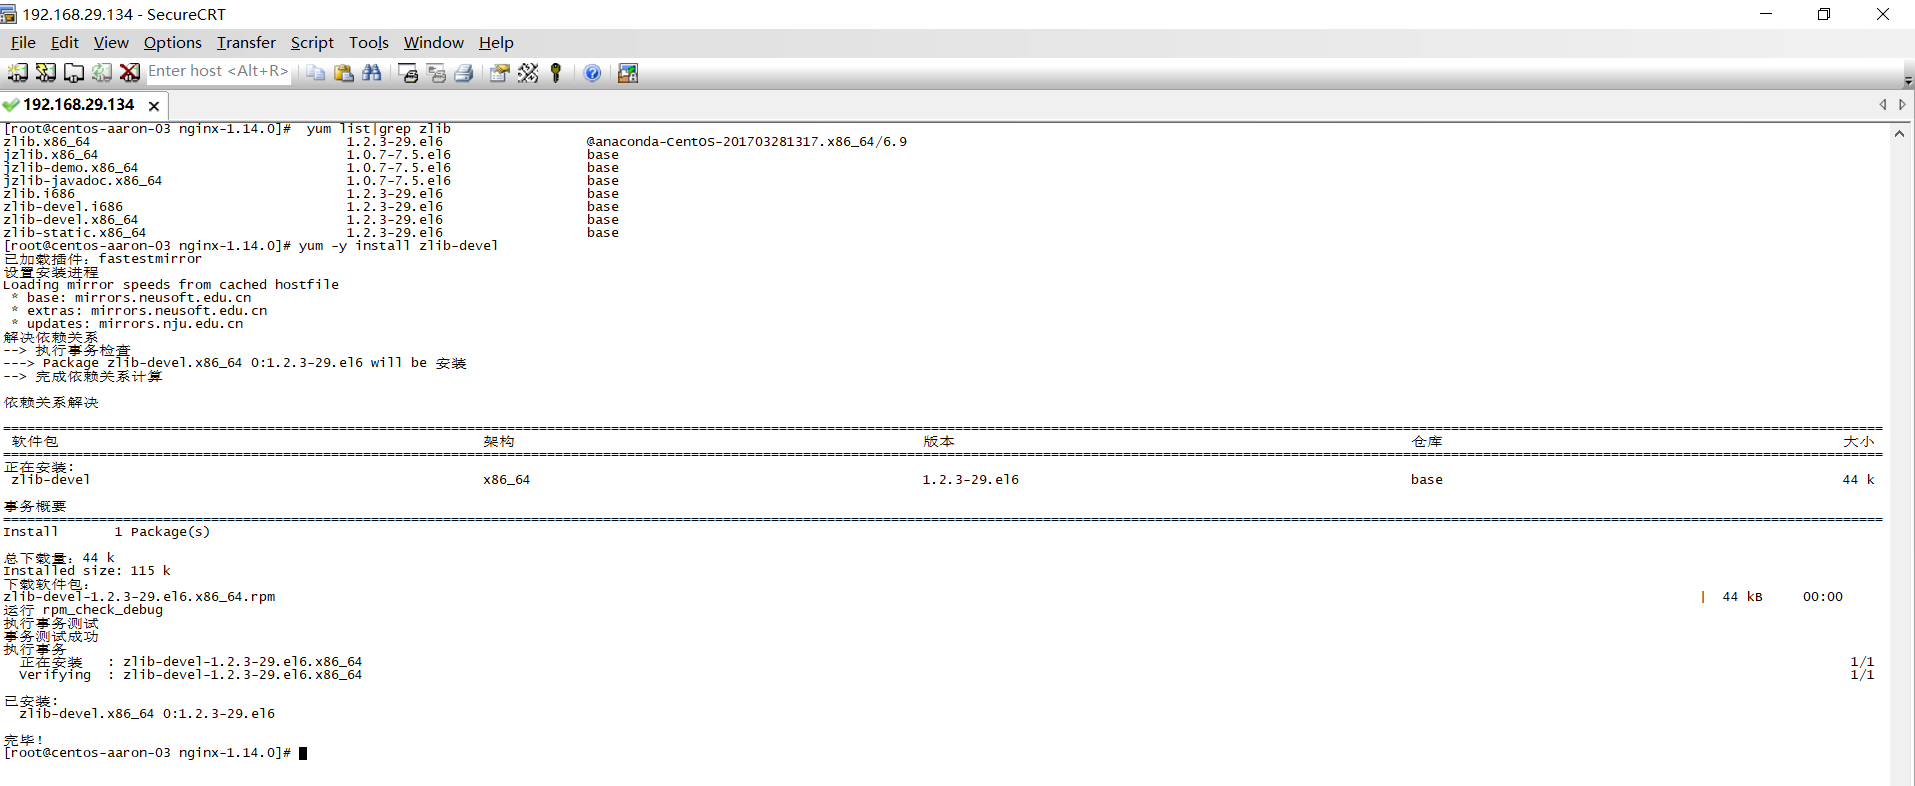
Task: Click the '完毕!' completion line
Action: click(24, 740)
